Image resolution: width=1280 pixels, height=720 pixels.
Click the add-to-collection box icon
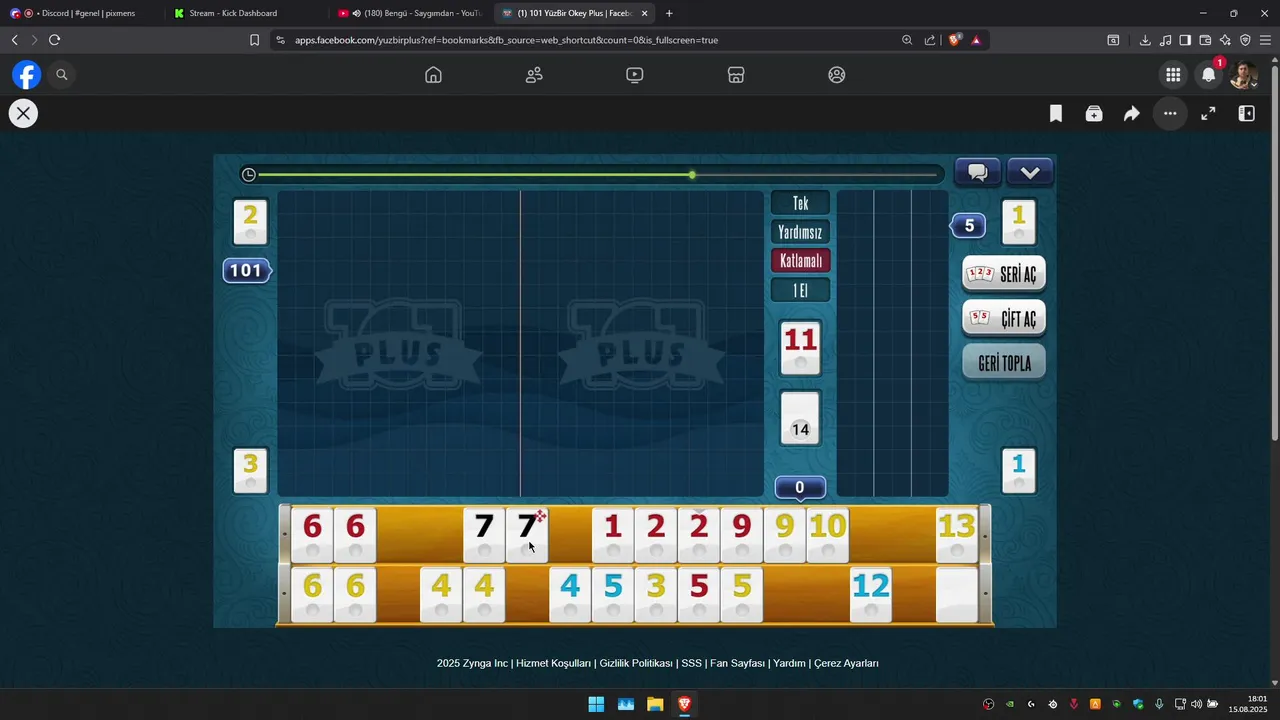(x=1094, y=114)
